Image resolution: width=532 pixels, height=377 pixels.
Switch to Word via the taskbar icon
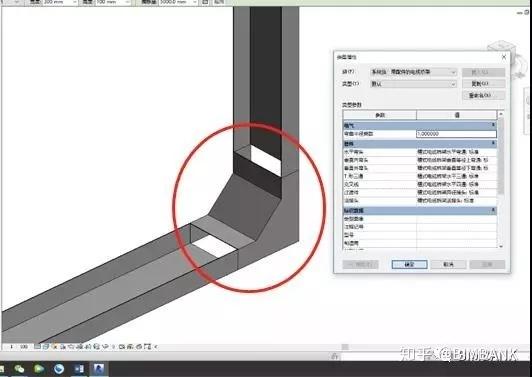coord(79,369)
